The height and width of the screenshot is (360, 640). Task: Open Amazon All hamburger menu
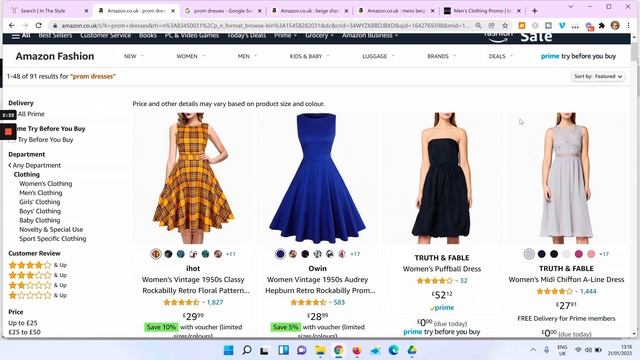click(21, 36)
